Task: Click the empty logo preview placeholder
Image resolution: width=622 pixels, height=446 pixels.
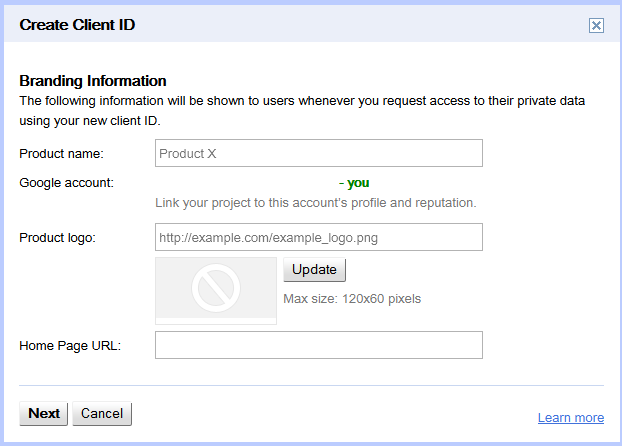Action: coord(216,290)
